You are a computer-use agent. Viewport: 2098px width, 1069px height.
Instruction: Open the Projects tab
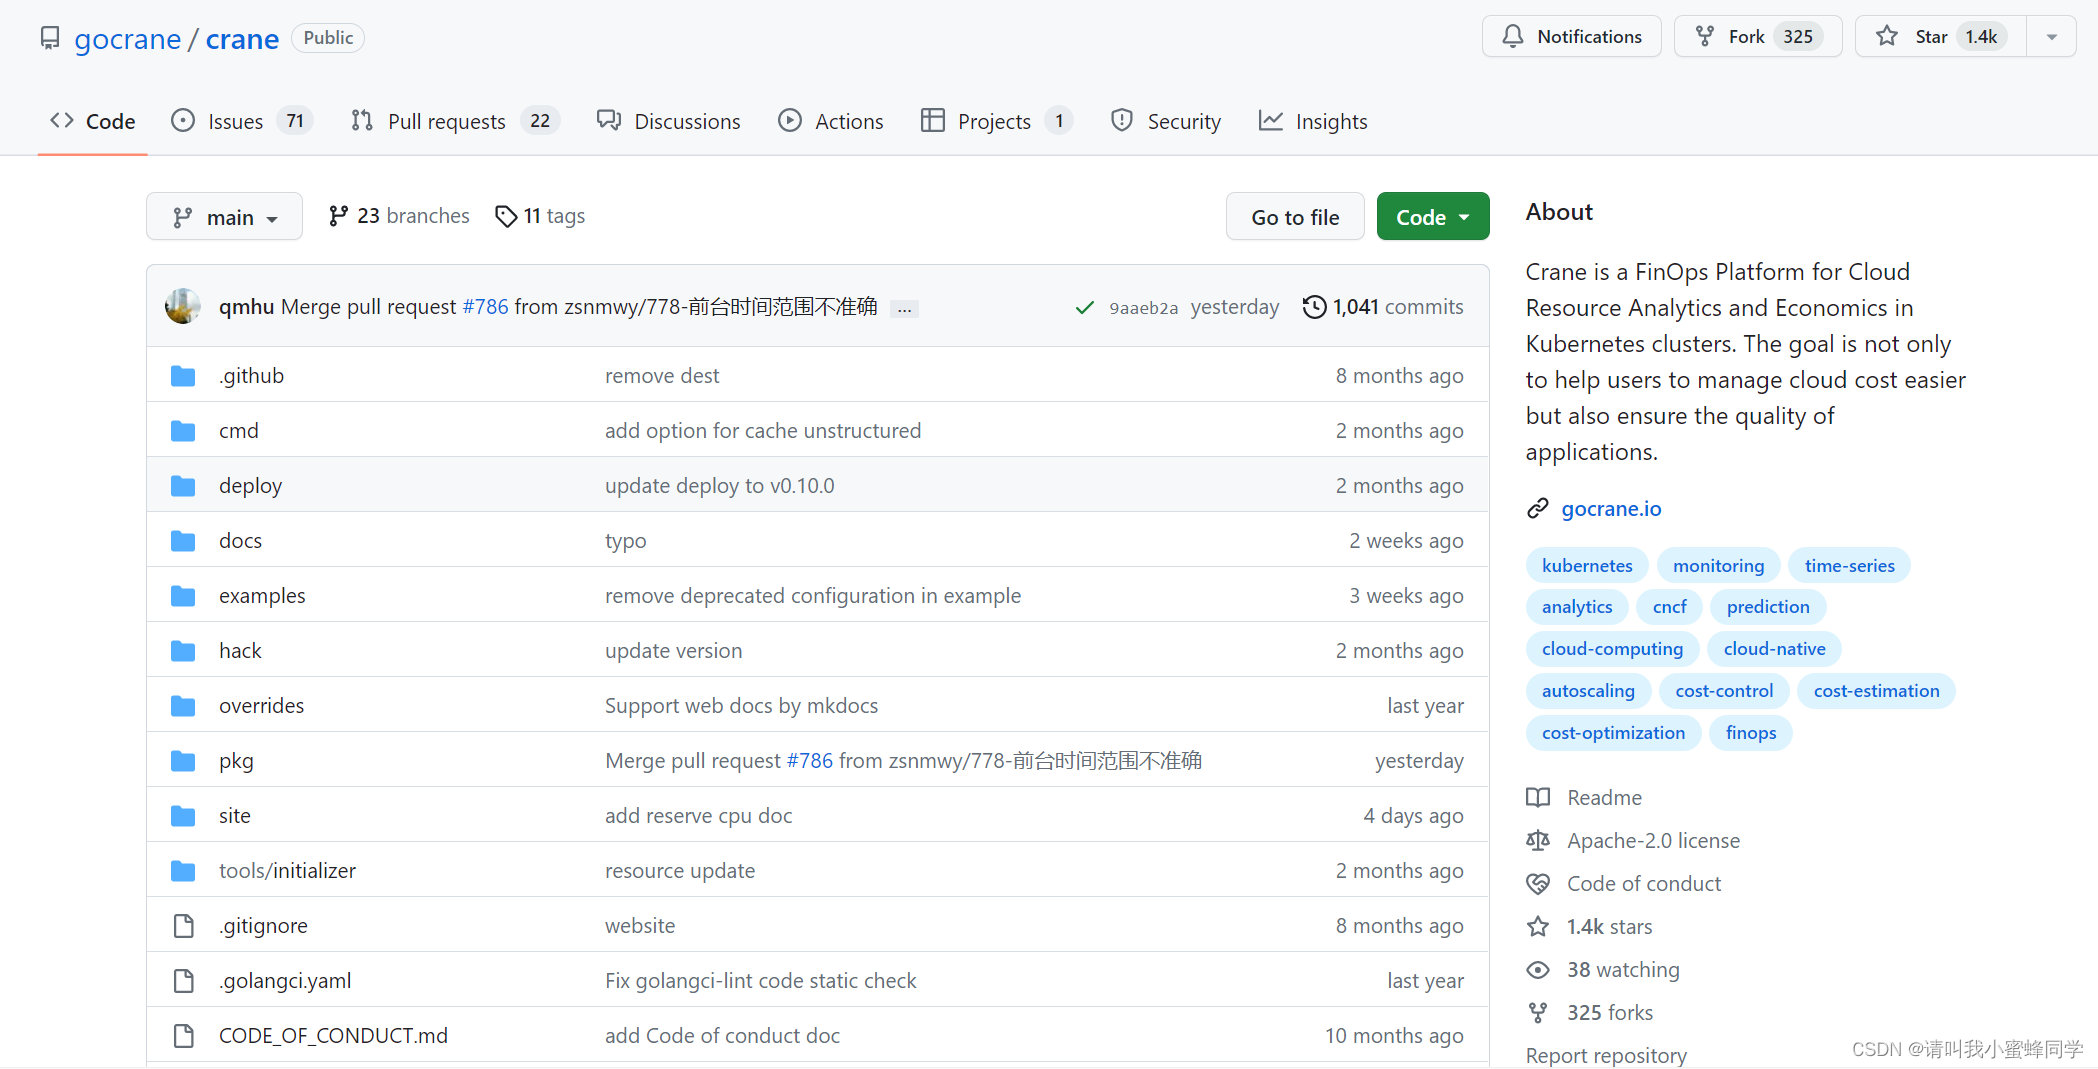(997, 122)
